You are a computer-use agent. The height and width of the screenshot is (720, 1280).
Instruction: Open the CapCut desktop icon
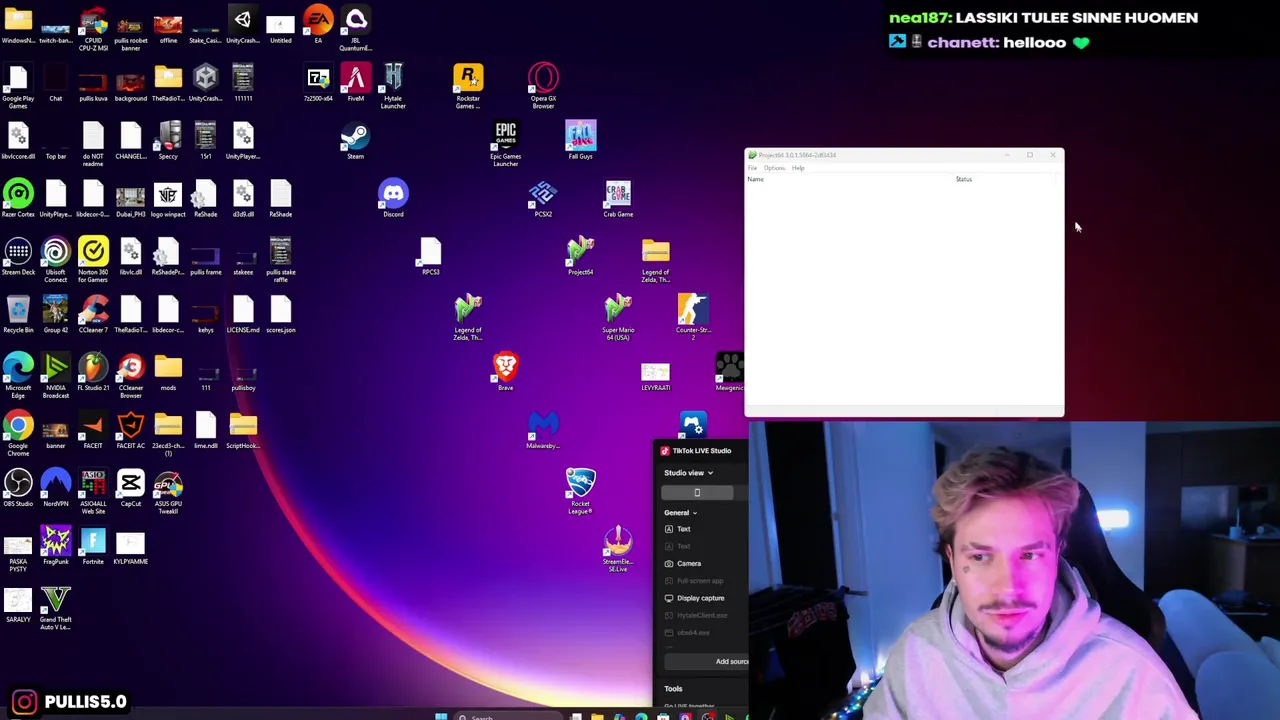click(131, 488)
